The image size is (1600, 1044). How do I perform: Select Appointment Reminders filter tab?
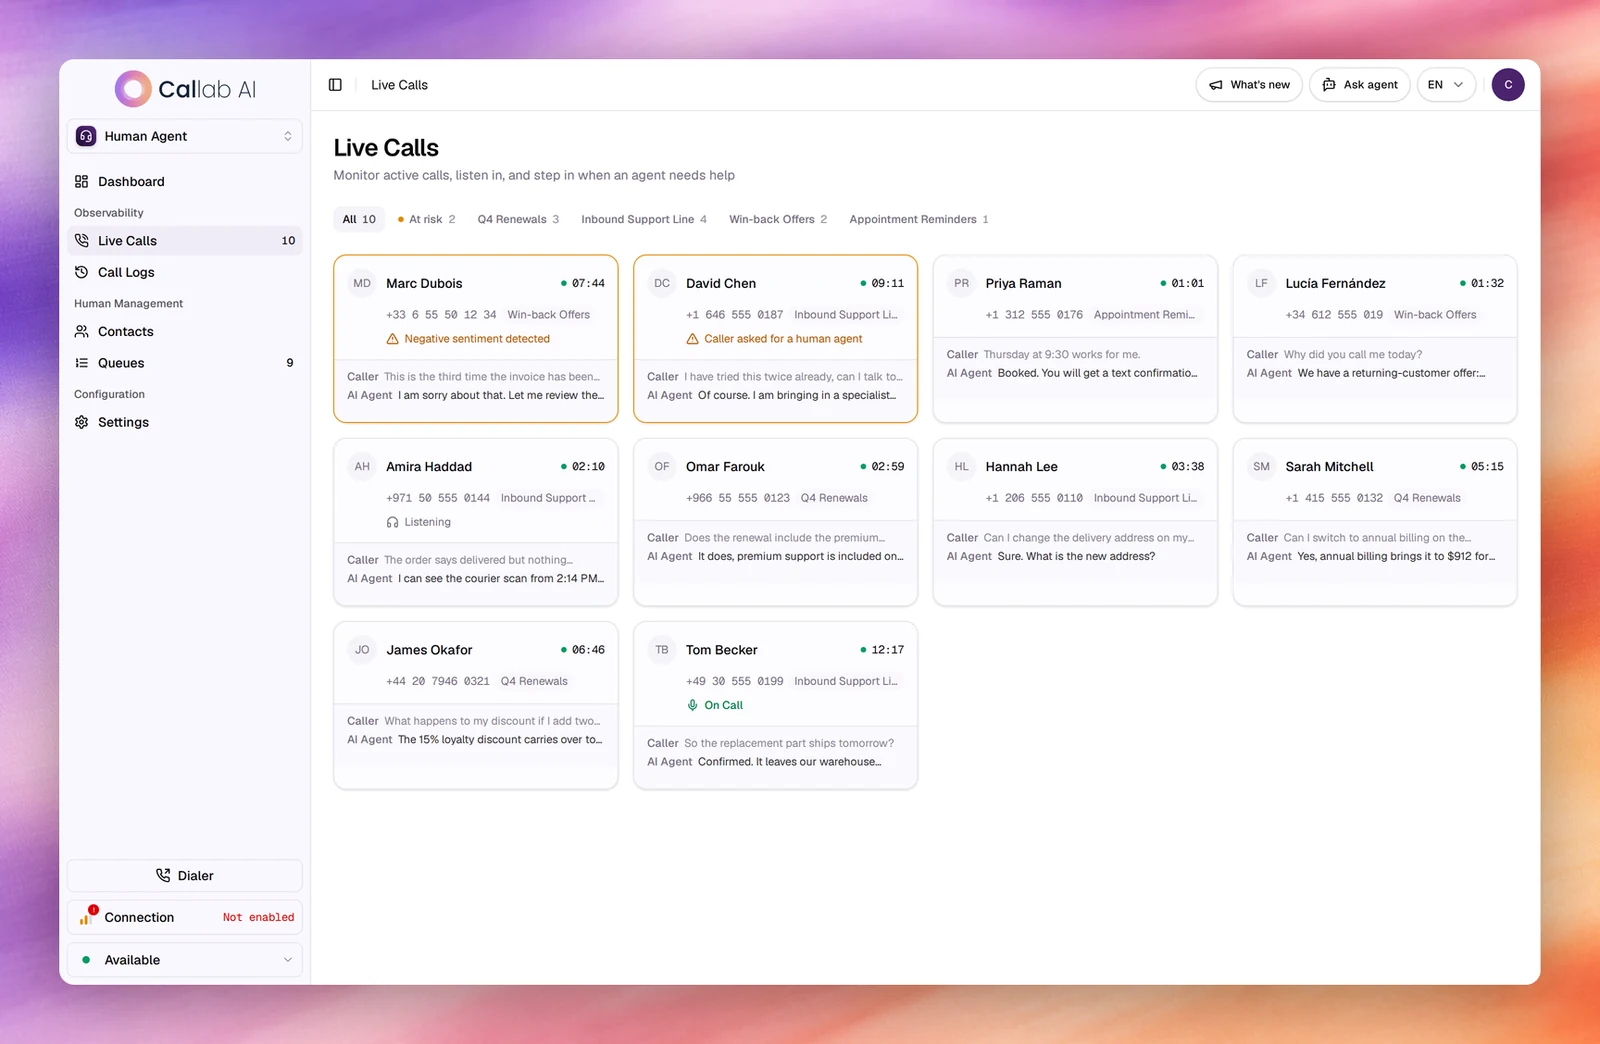[x=919, y=219]
